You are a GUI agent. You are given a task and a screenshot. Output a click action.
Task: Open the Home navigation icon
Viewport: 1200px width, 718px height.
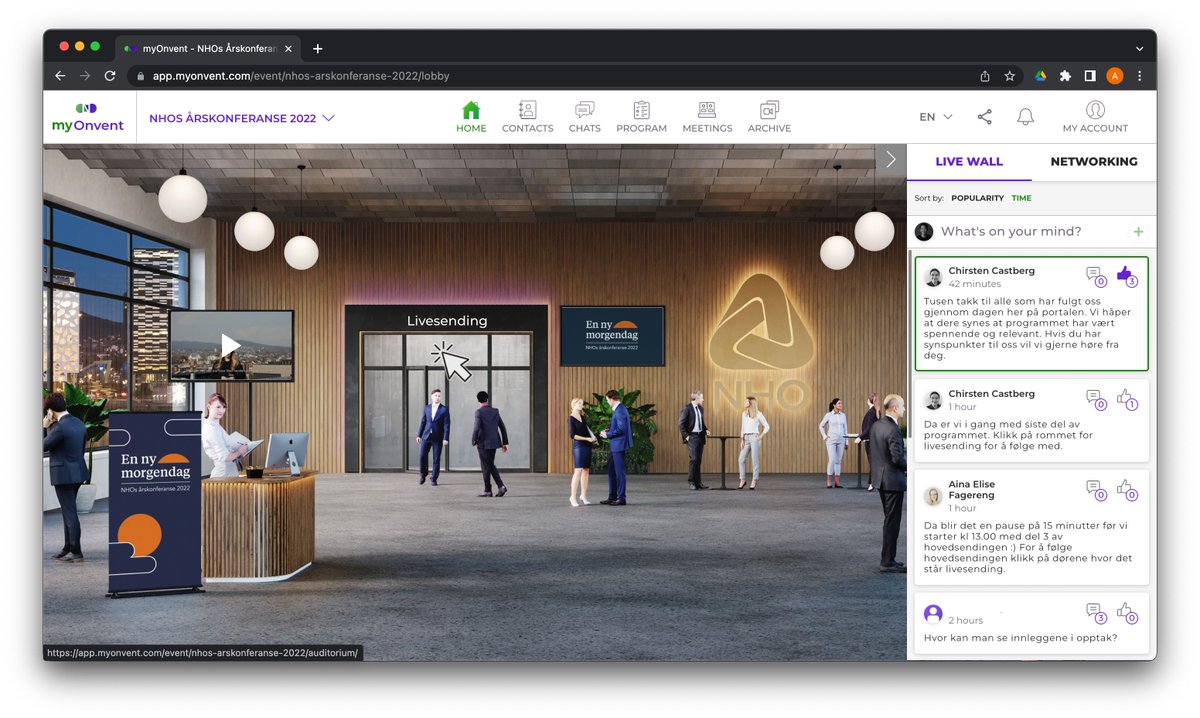[471, 116]
